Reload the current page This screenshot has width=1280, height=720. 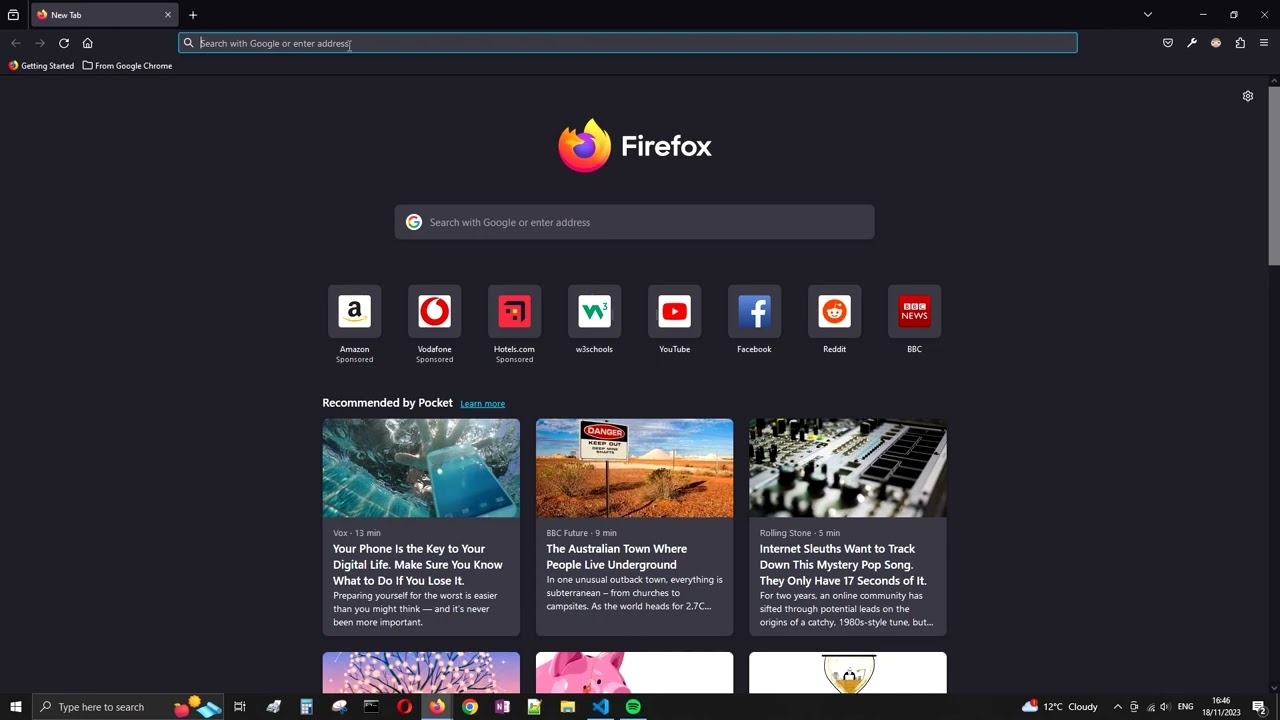click(64, 43)
